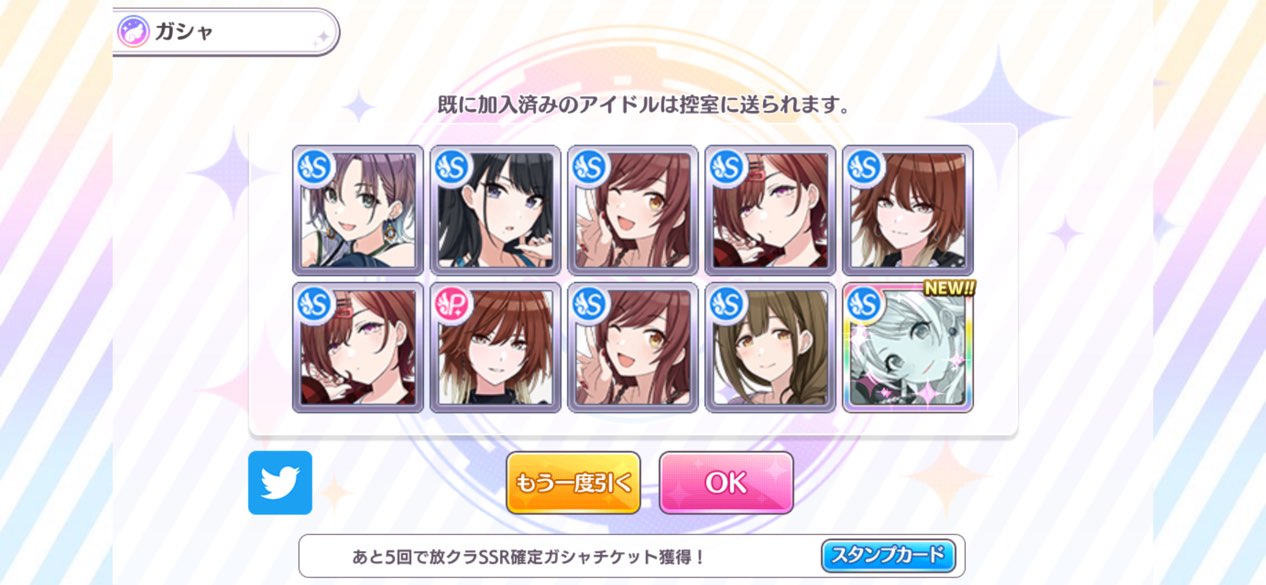Select the brown long-haired idol card in bottom row

point(770,347)
